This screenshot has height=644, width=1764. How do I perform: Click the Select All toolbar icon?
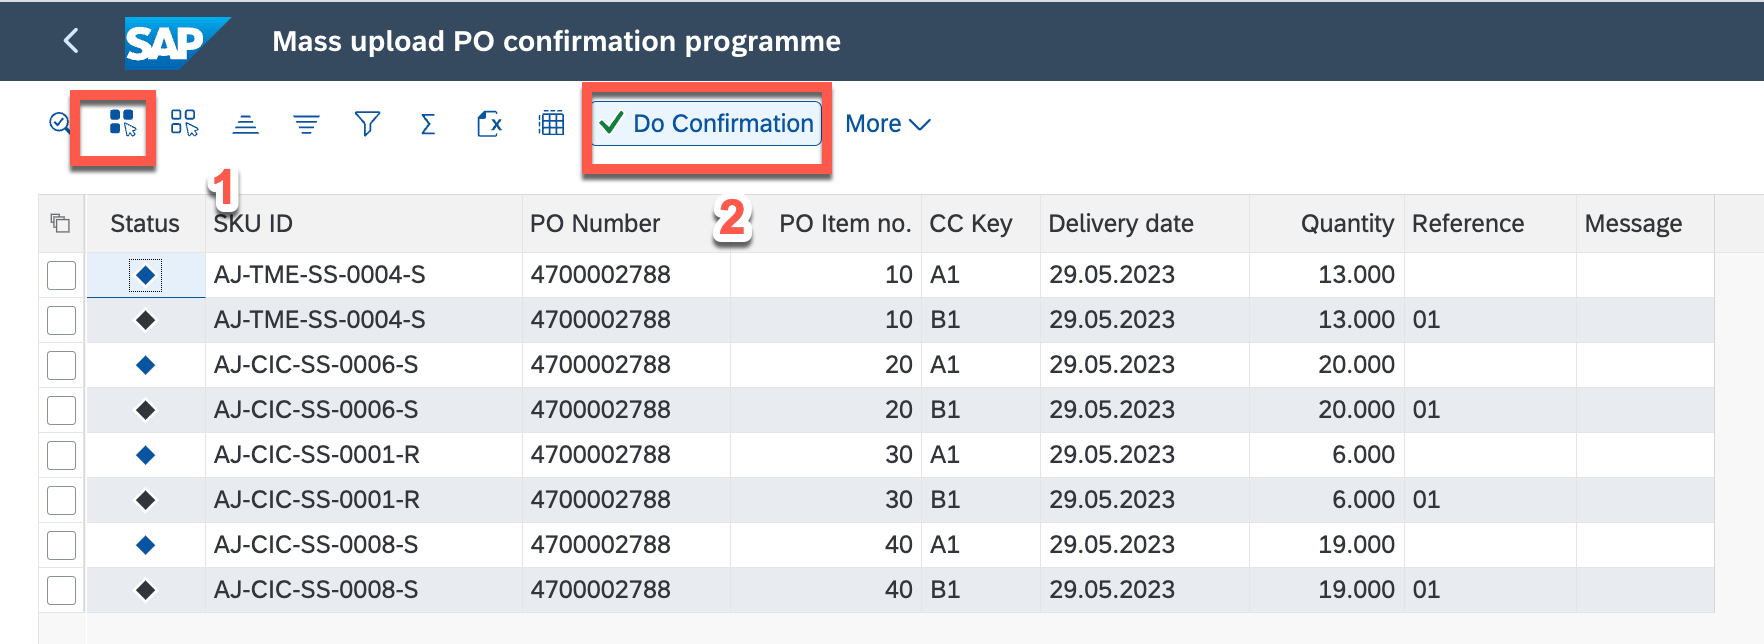pos(122,123)
